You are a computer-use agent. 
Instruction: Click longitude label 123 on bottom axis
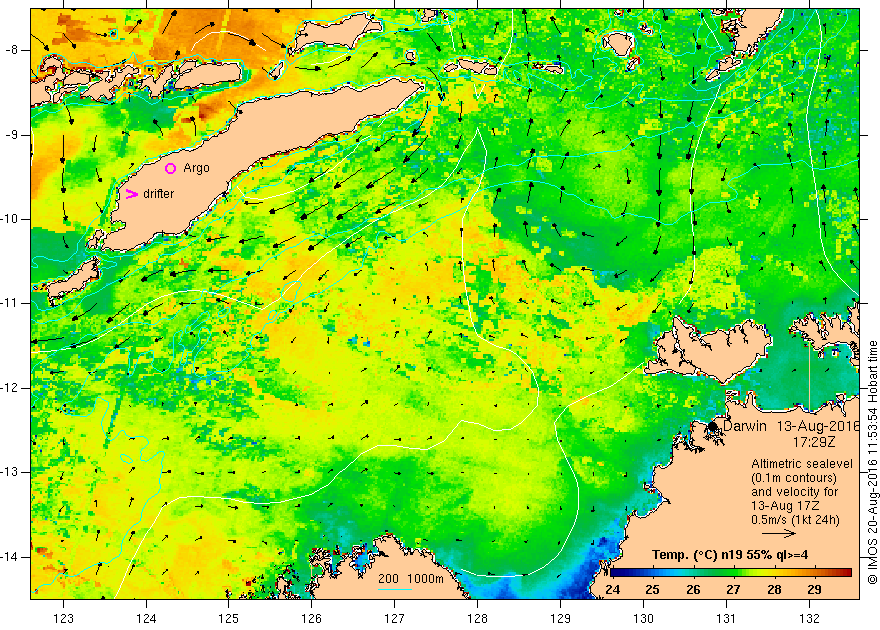point(63,618)
